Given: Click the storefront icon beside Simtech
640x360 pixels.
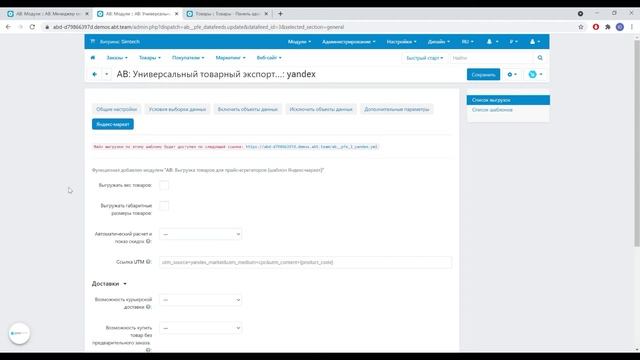Looking at the screenshot, I should tap(93, 42).
